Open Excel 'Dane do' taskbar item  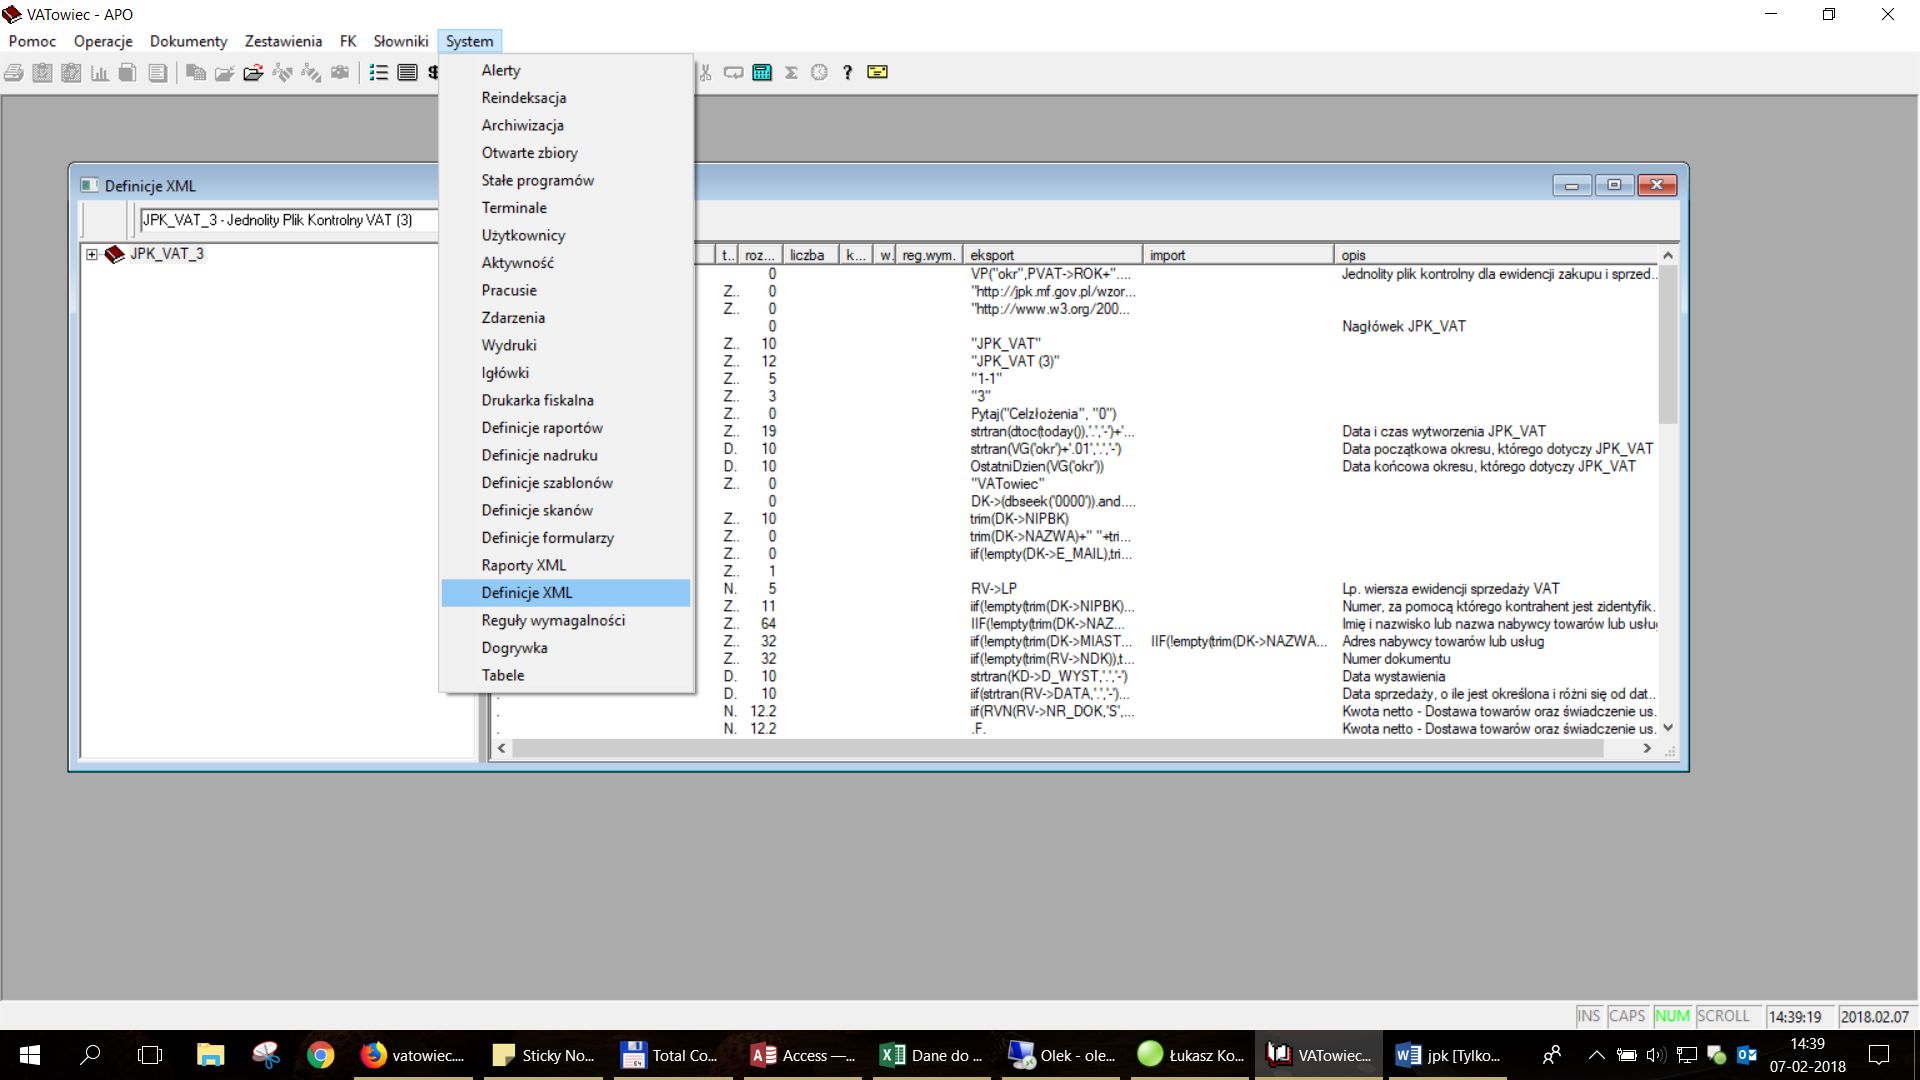931,1055
